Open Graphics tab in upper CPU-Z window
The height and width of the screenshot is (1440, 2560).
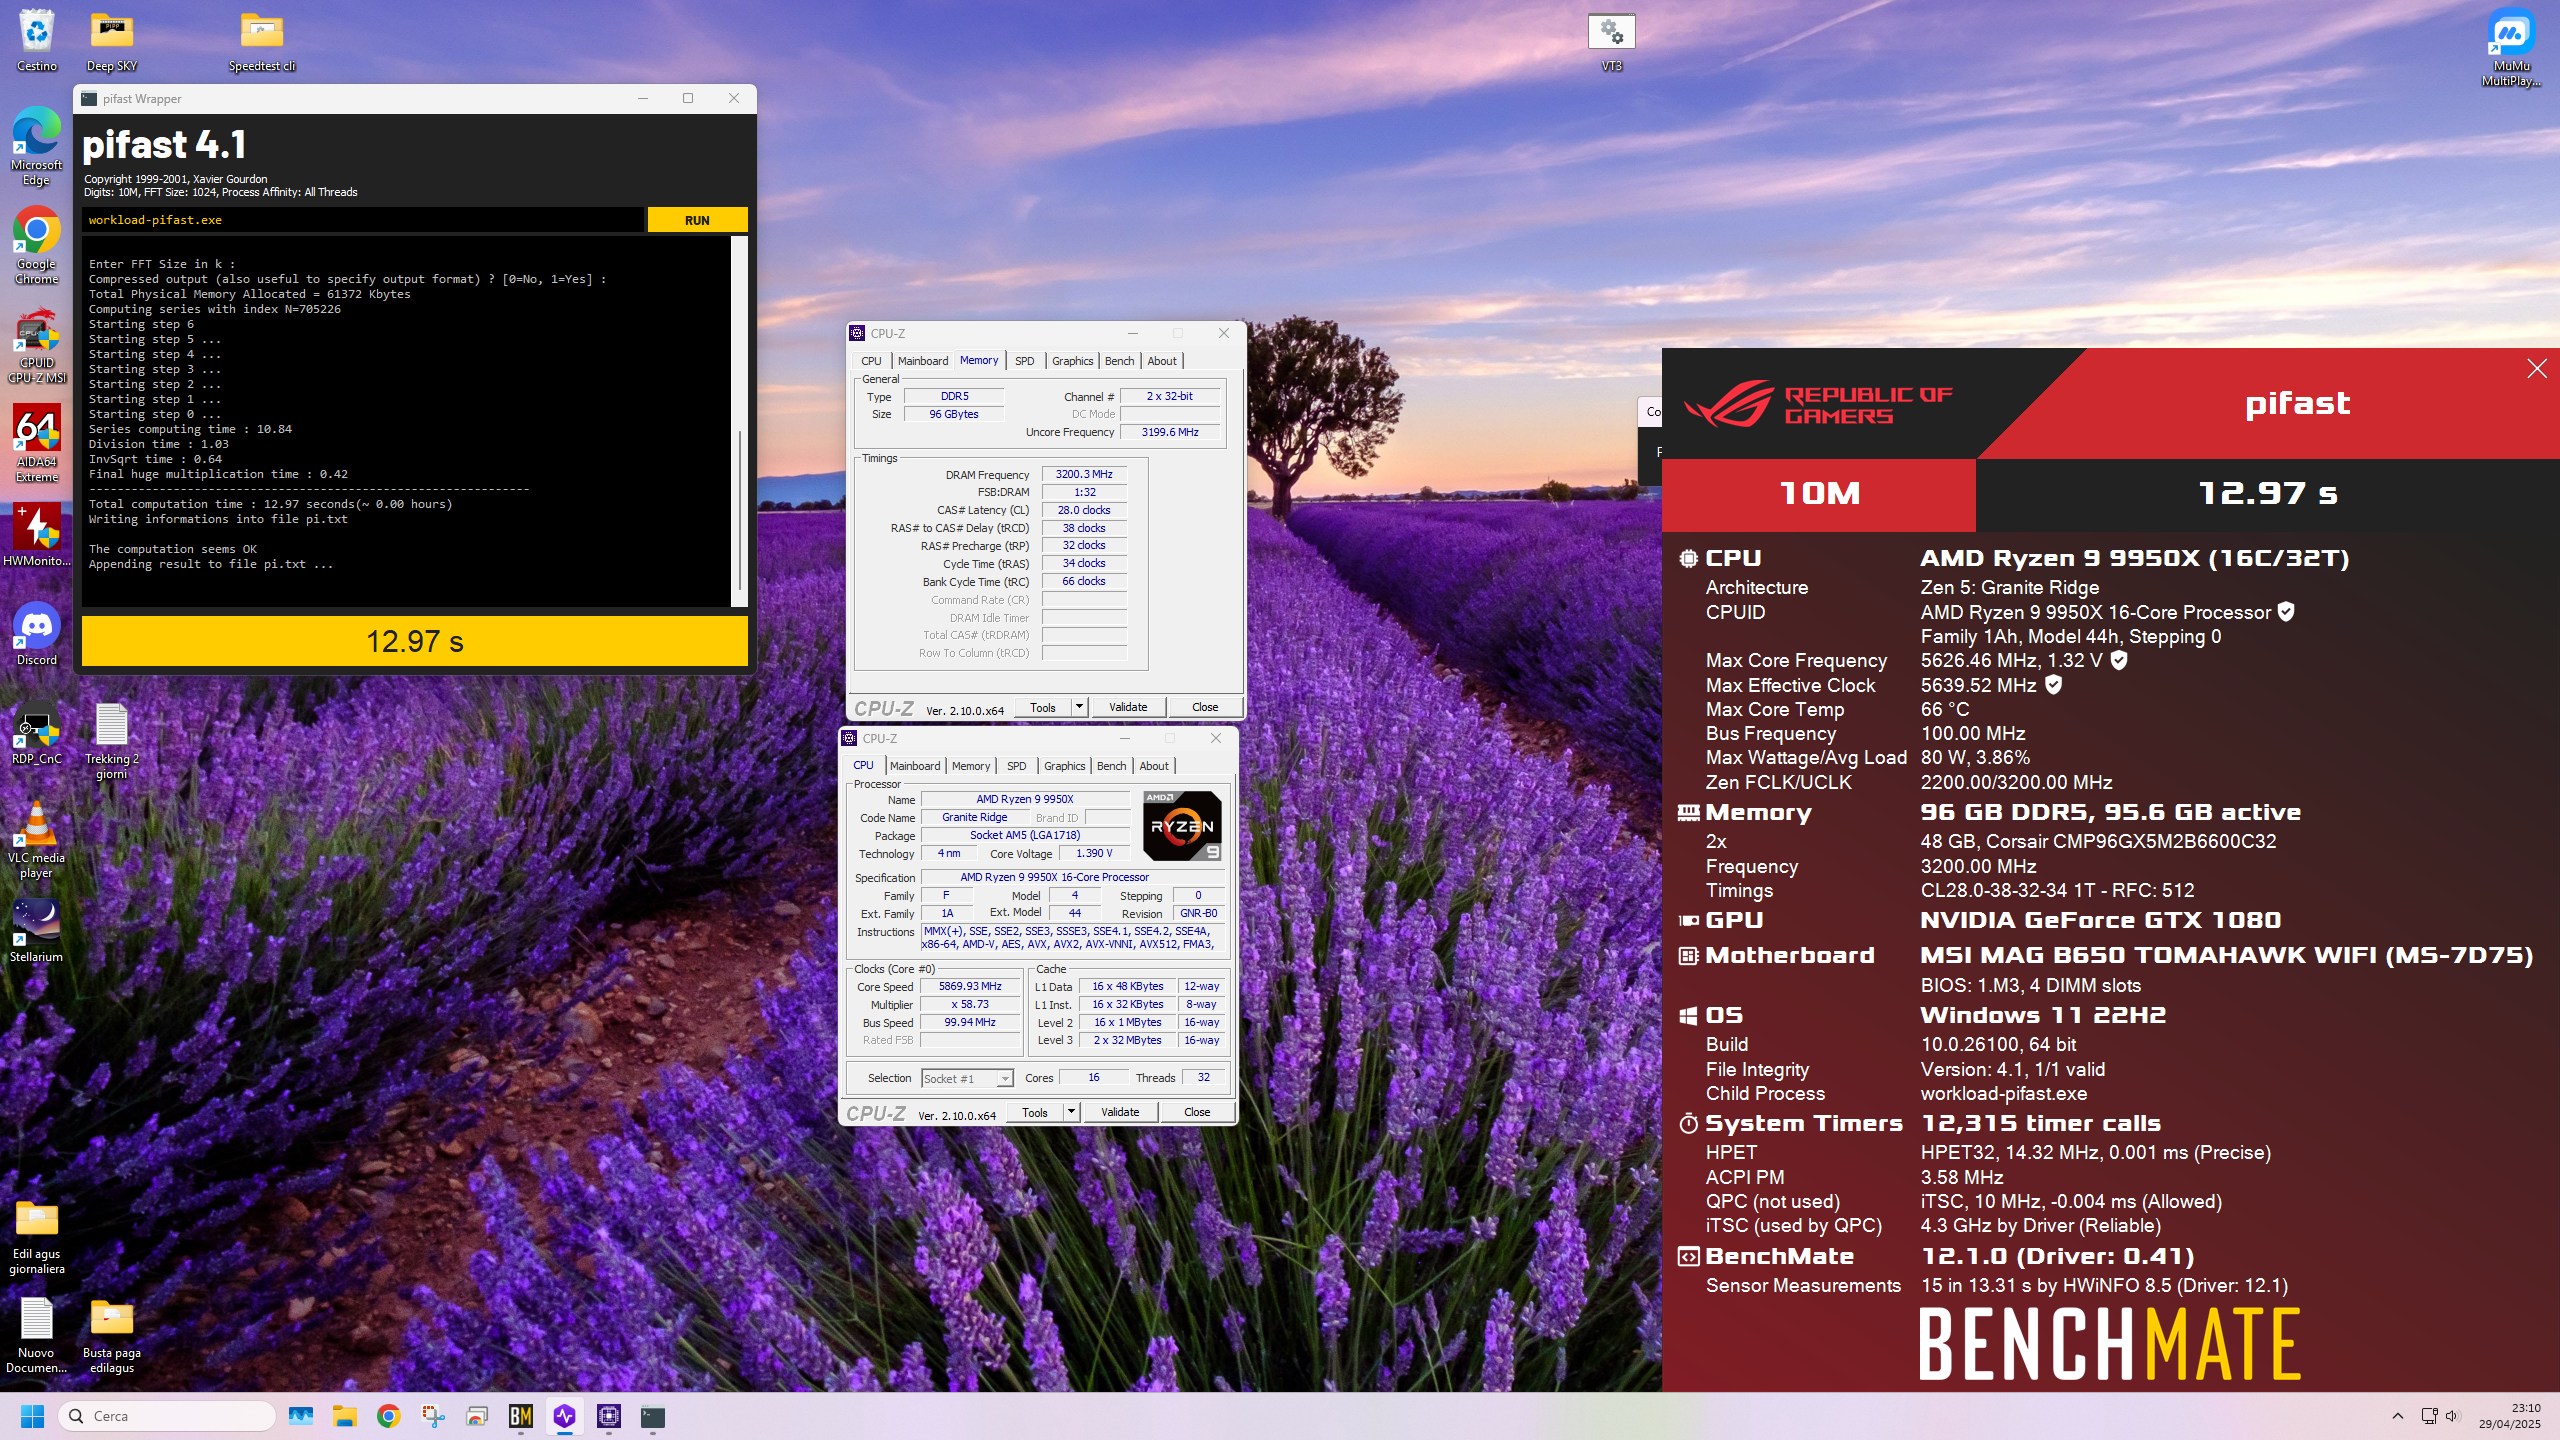point(1072,361)
